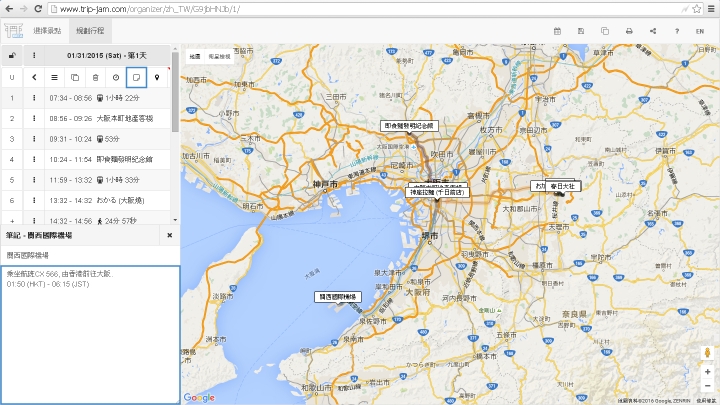
Task: Open three-dot menu for row 2
Action: (34, 118)
